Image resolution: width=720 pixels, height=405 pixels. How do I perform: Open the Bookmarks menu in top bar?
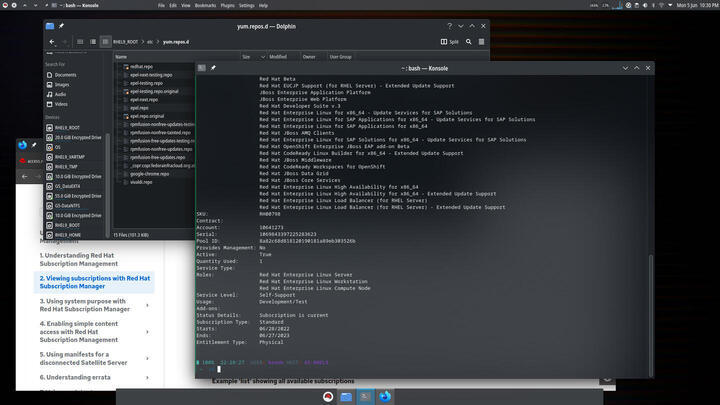pyautogui.click(x=205, y=6)
